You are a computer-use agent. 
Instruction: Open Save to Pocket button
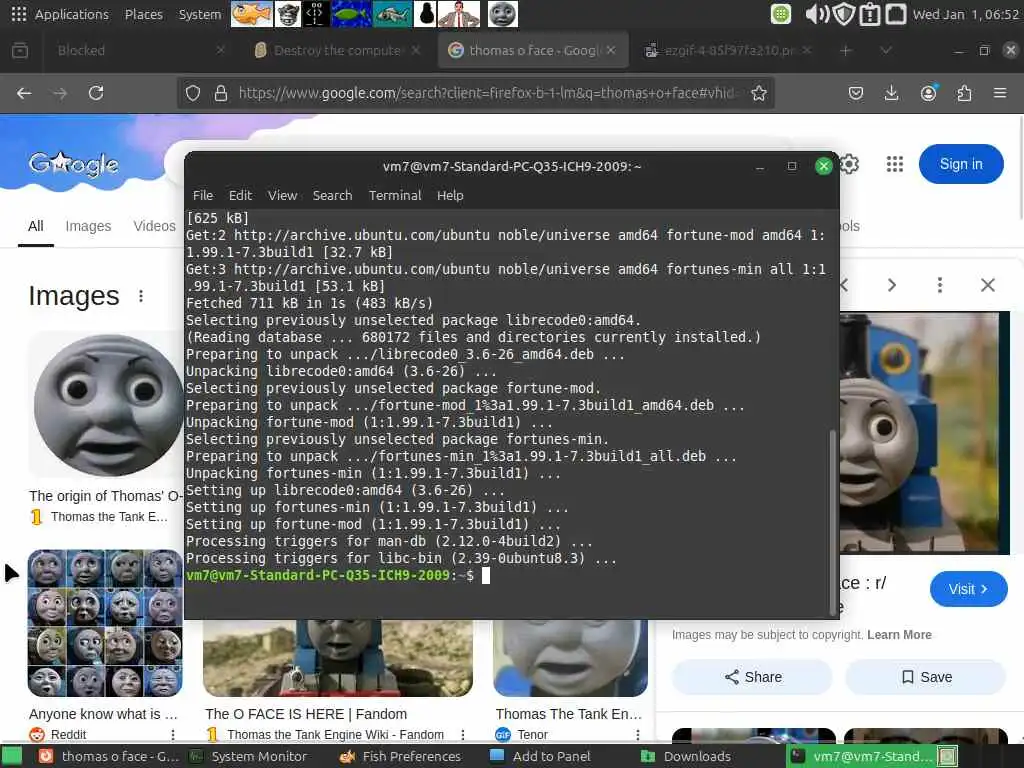click(x=856, y=93)
